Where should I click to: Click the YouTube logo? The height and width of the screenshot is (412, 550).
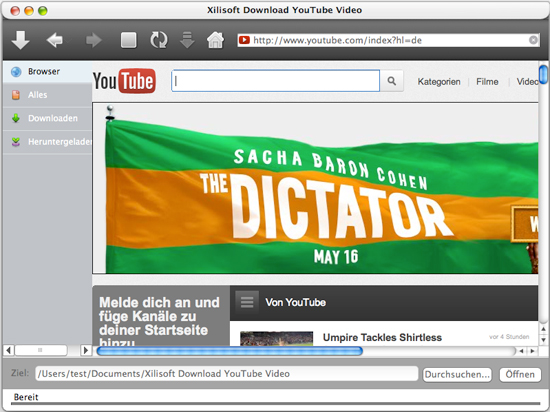pos(125,81)
